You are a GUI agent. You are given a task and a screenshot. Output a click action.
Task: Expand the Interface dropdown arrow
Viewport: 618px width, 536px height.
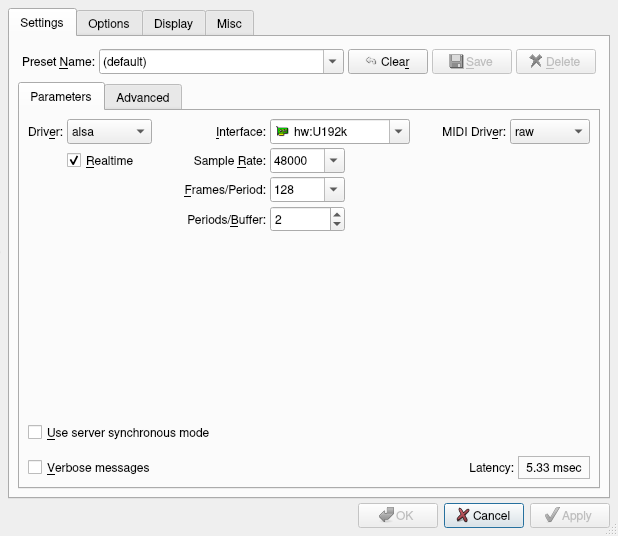click(x=399, y=132)
